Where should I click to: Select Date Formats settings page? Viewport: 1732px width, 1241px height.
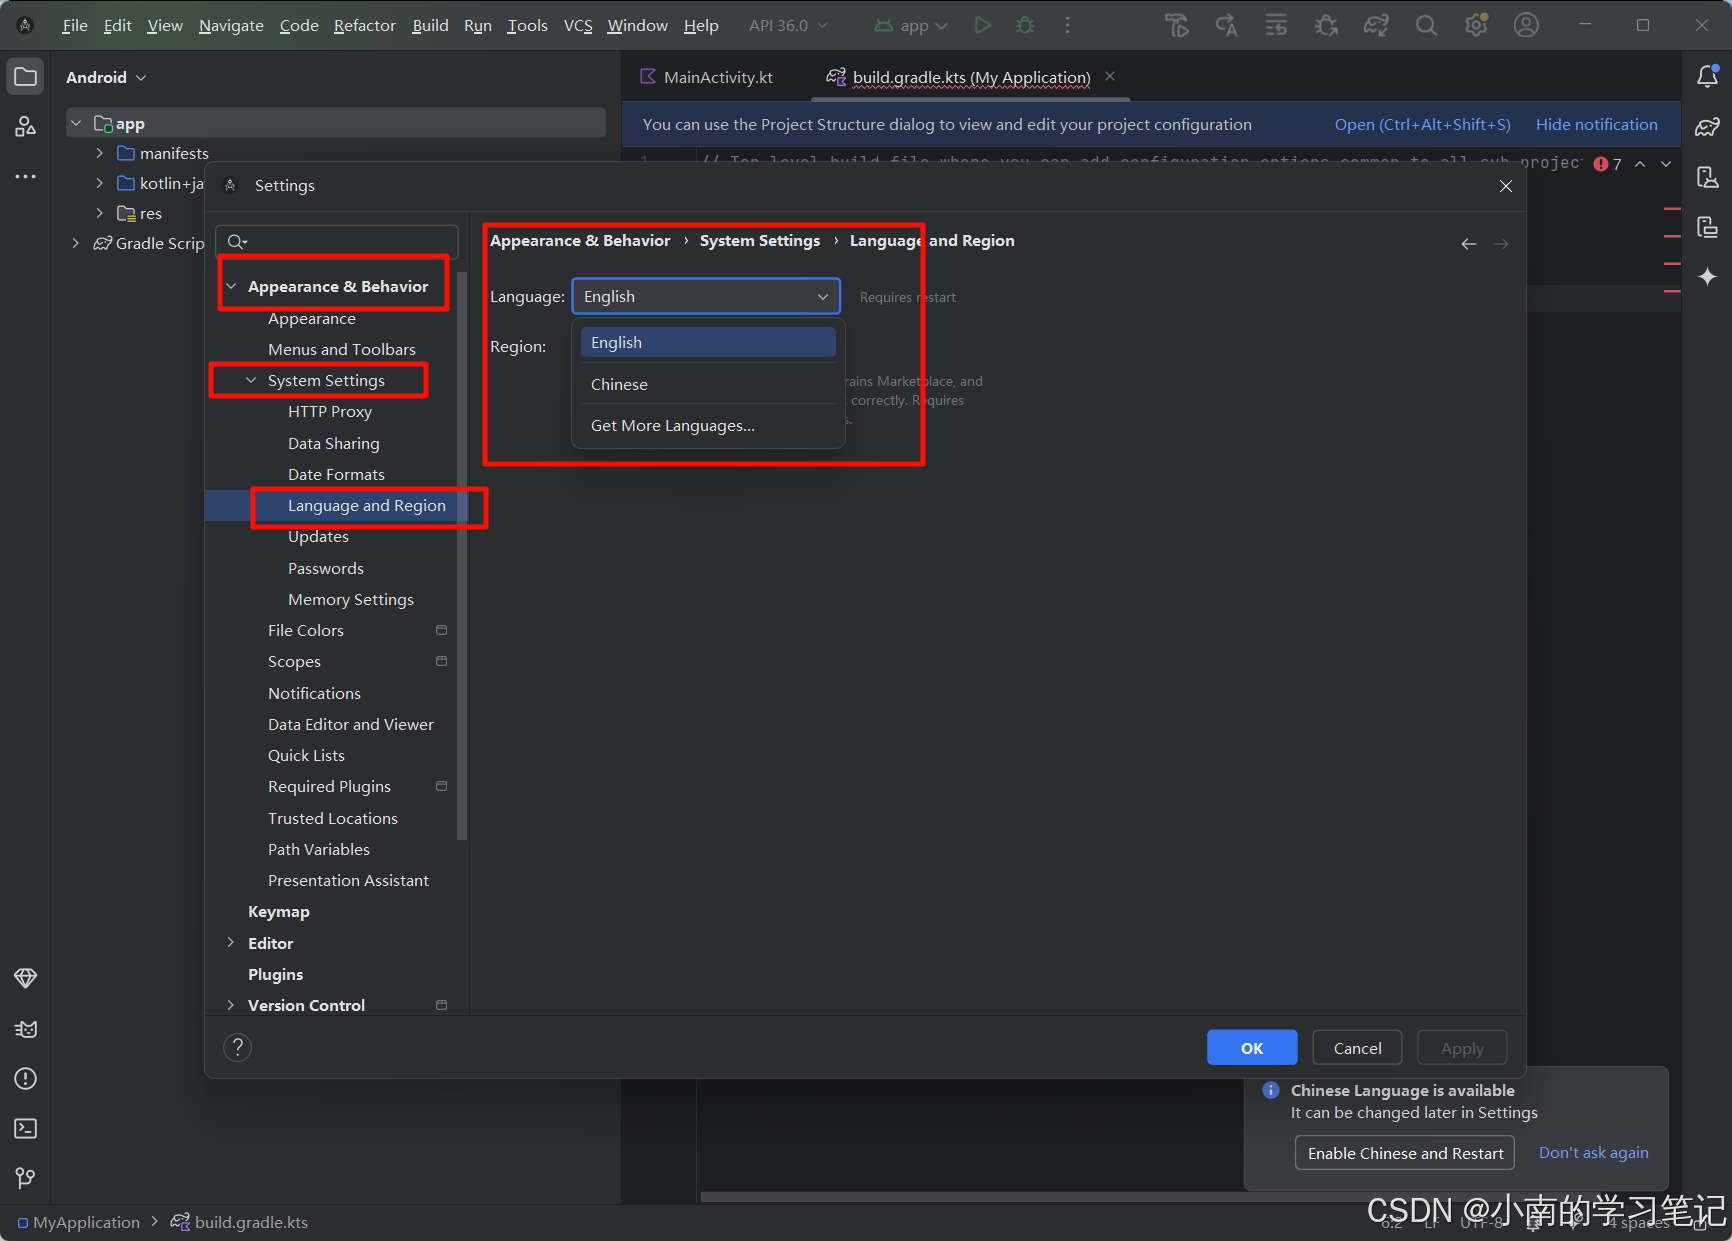pyautogui.click(x=336, y=475)
